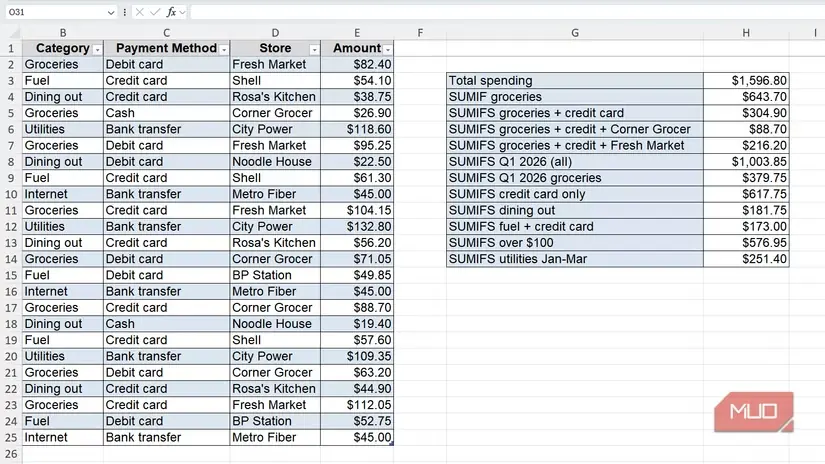Click the Total spending value $1,596.80
This screenshot has width=825, height=464.
(x=746, y=80)
